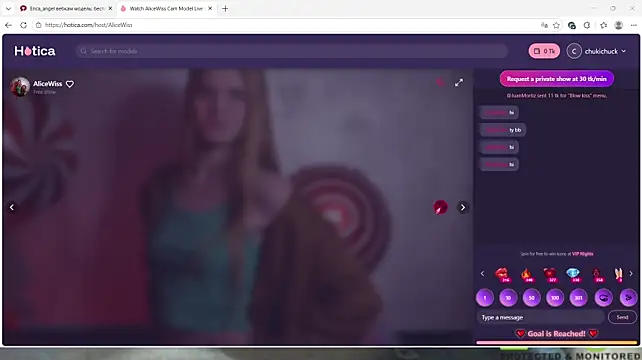
Task: Open the 0 Tk token balance button
Action: [x=544, y=51]
